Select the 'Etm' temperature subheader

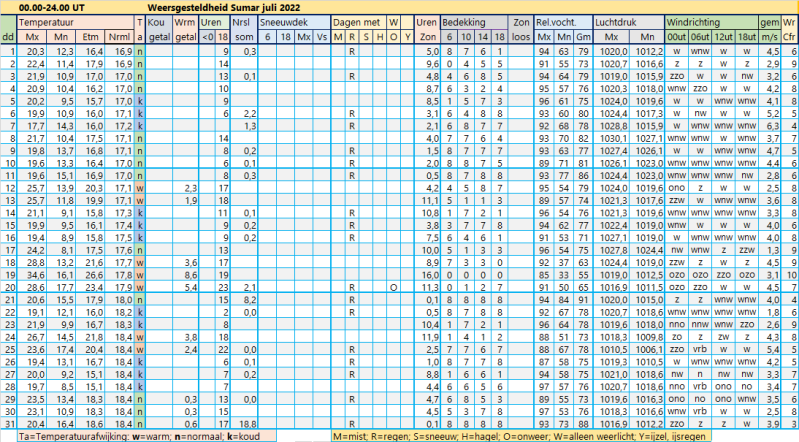[90, 37]
